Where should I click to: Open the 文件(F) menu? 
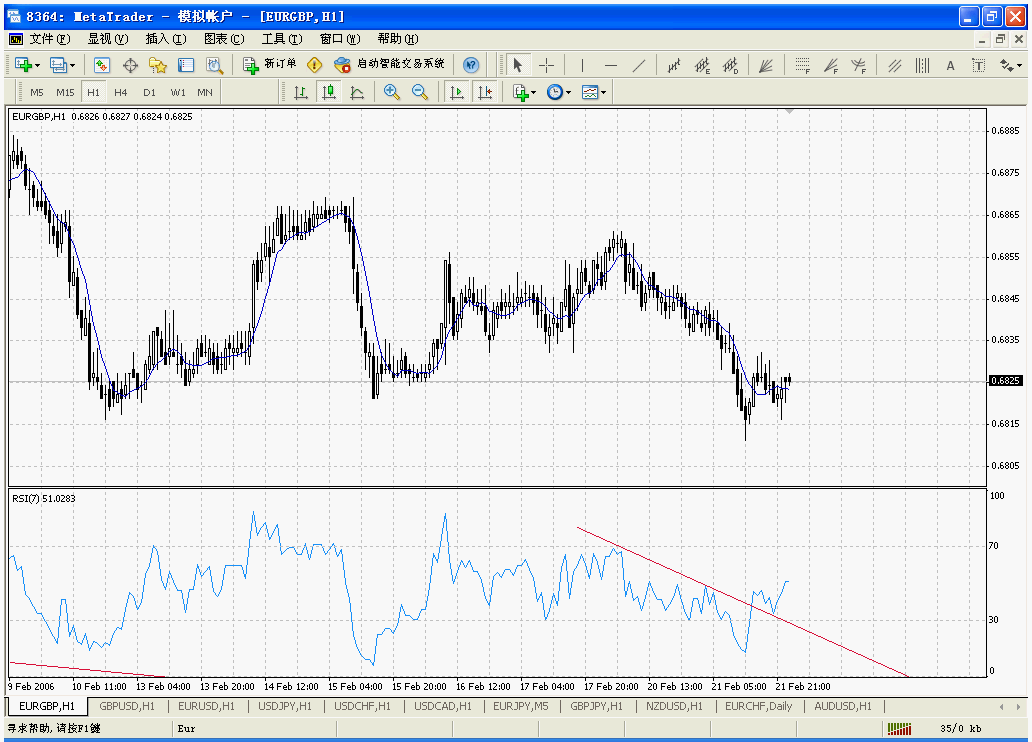(x=49, y=39)
